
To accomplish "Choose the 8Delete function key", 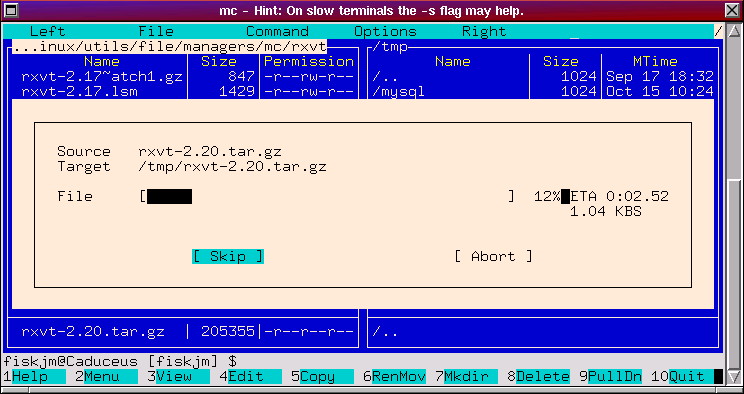I will pos(538,376).
